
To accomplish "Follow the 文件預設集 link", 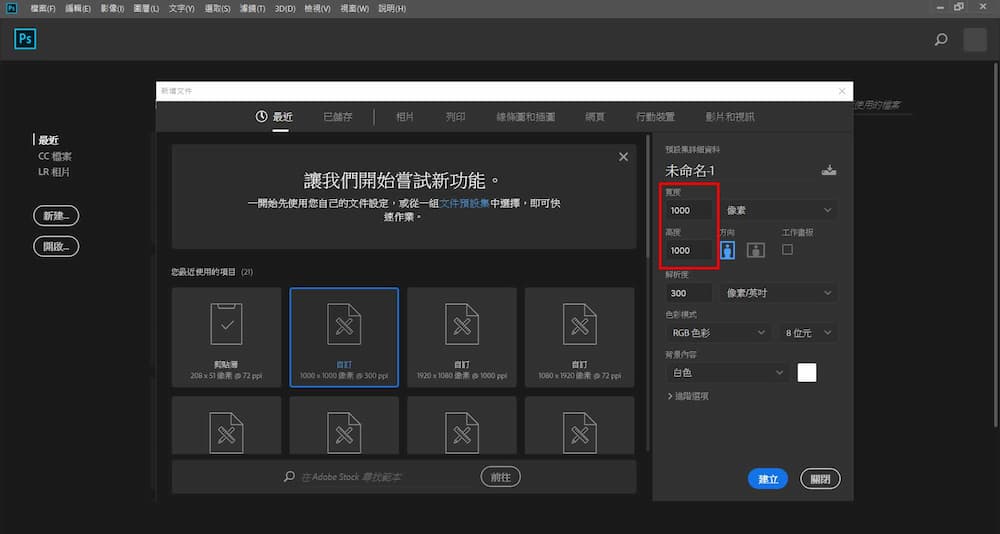I will pyautogui.click(x=465, y=204).
